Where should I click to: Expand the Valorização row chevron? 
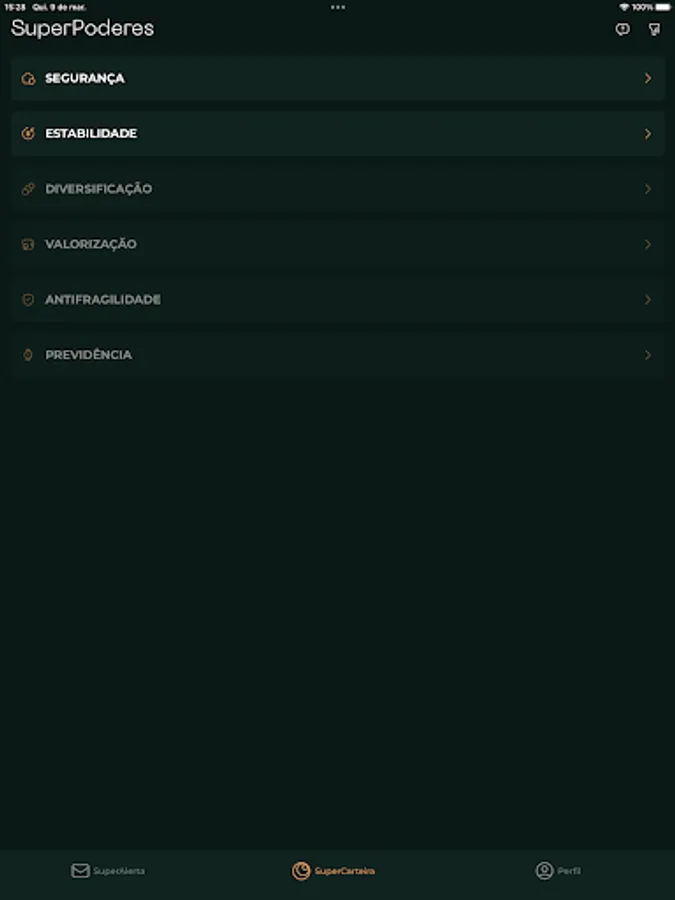pyautogui.click(x=648, y=245)
